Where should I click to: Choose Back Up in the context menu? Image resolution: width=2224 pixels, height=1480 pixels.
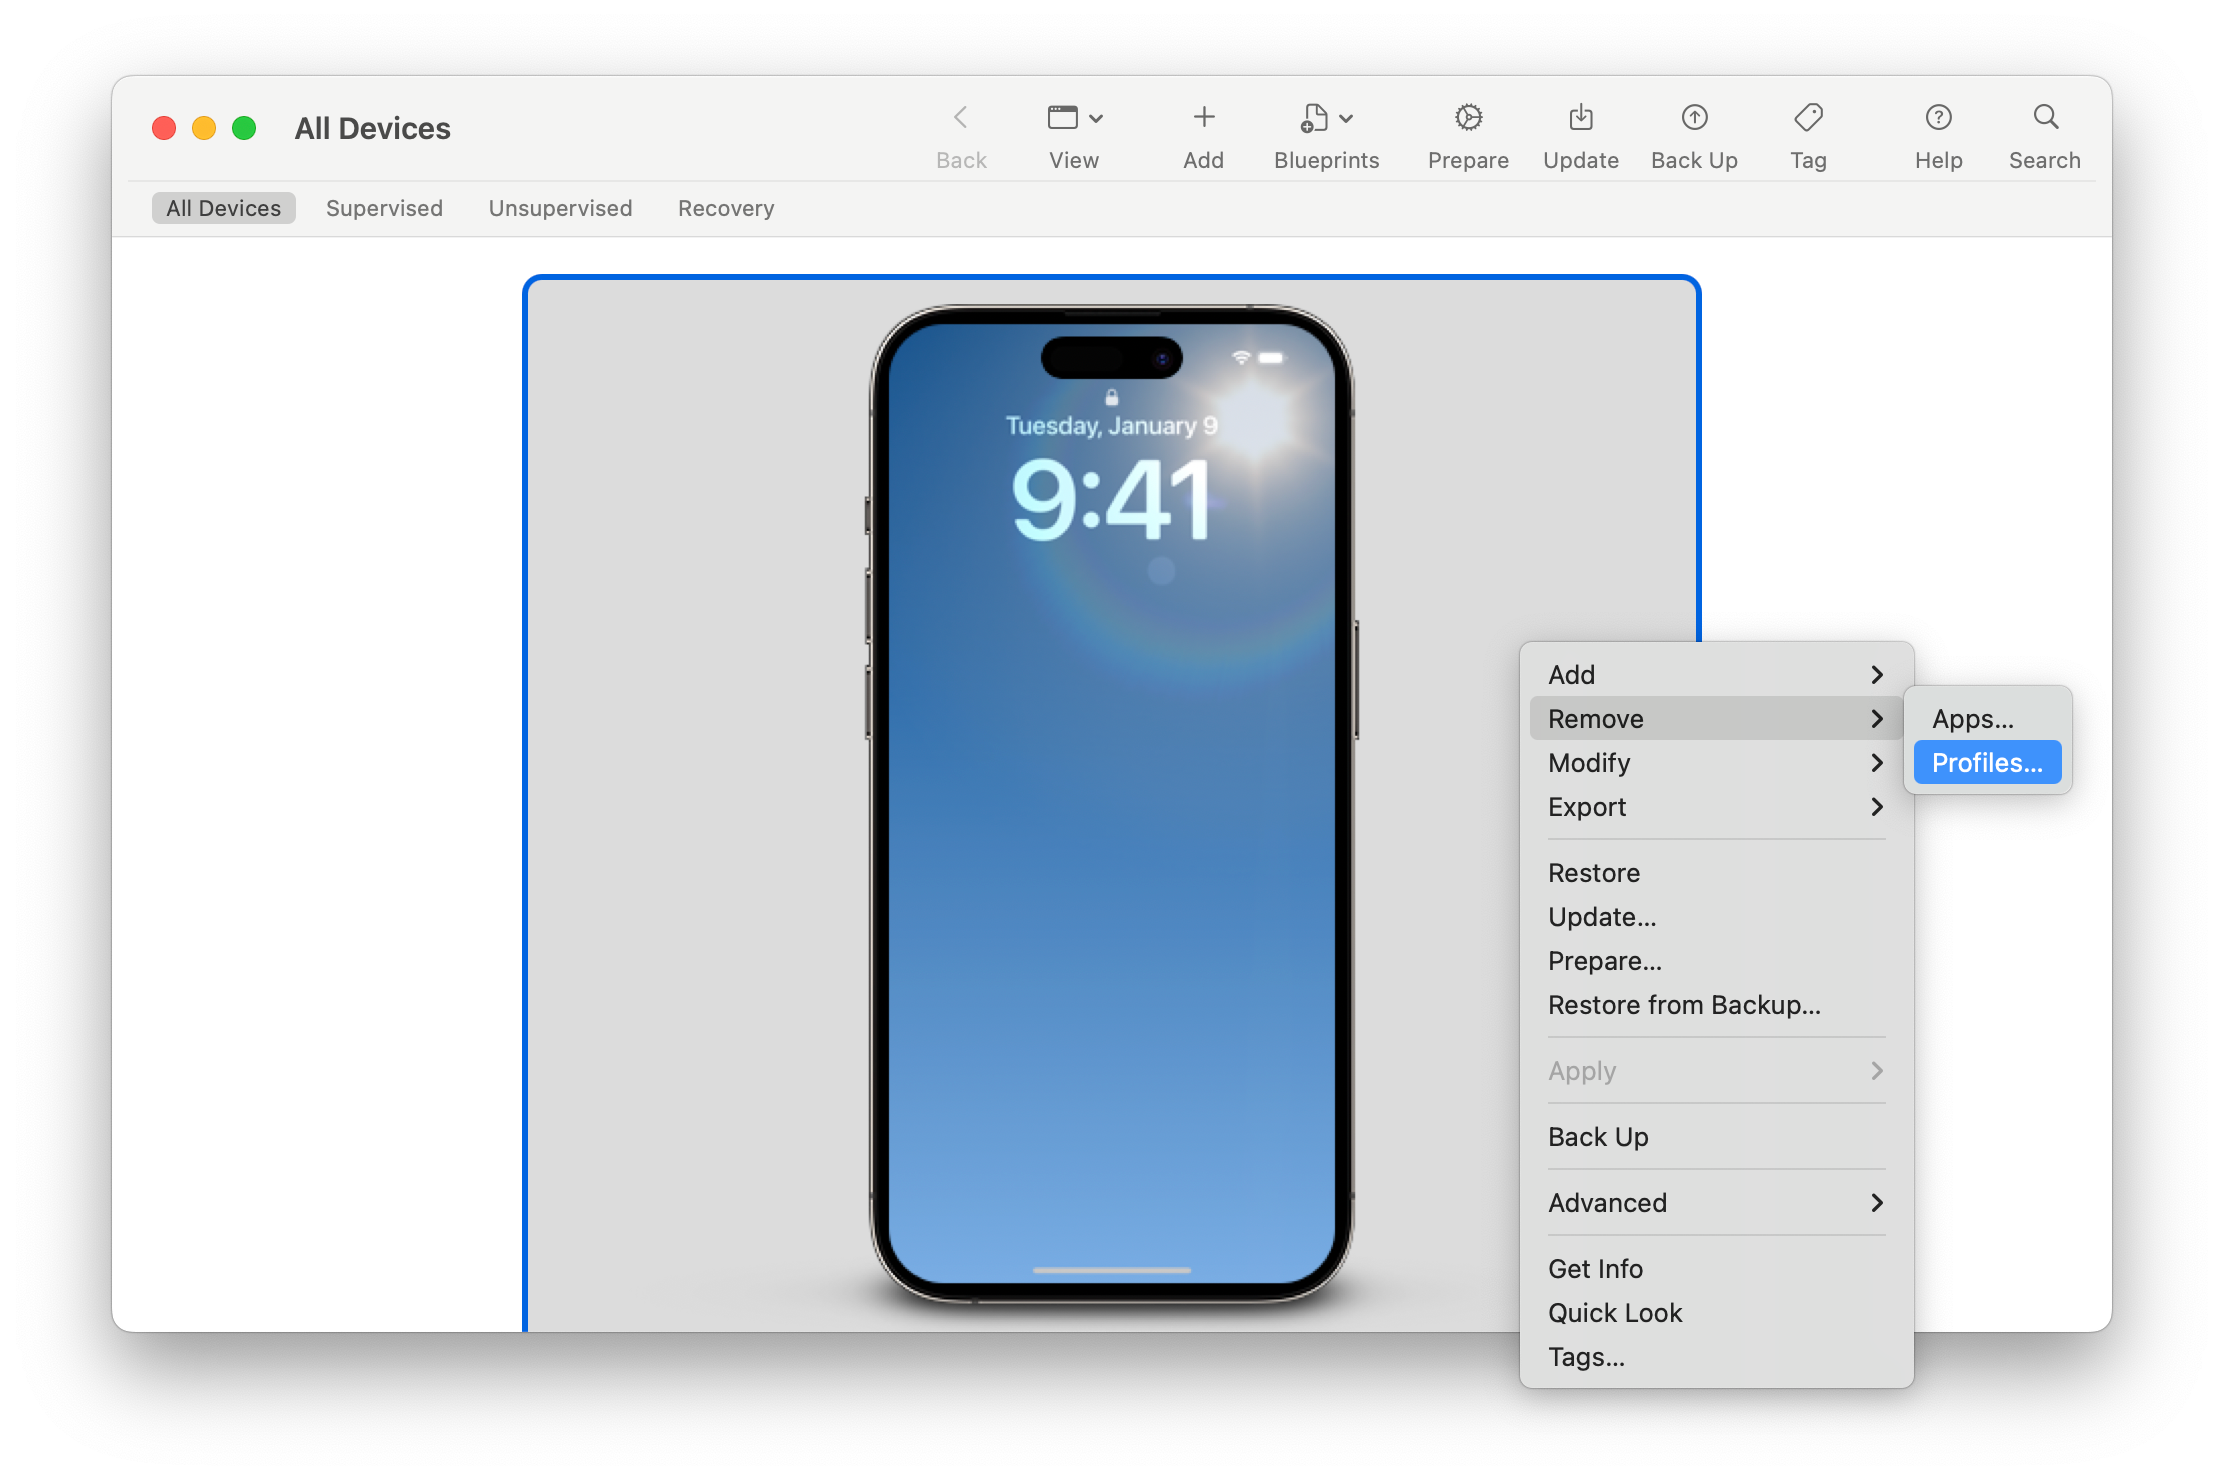[1716, 1137]
